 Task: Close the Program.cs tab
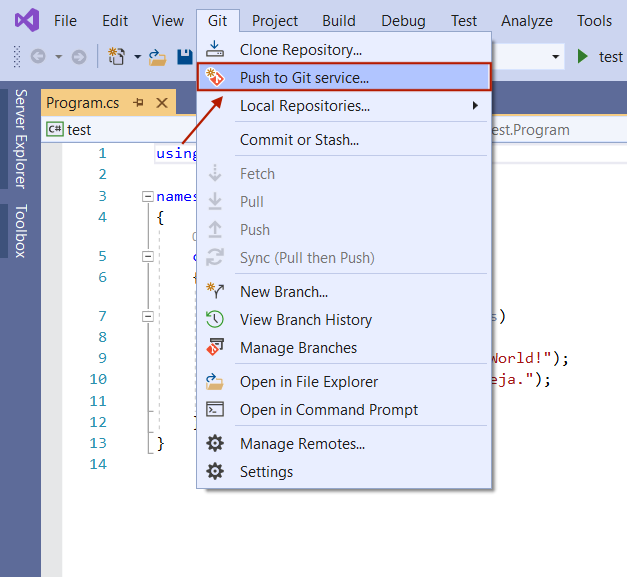click(160, 102)
